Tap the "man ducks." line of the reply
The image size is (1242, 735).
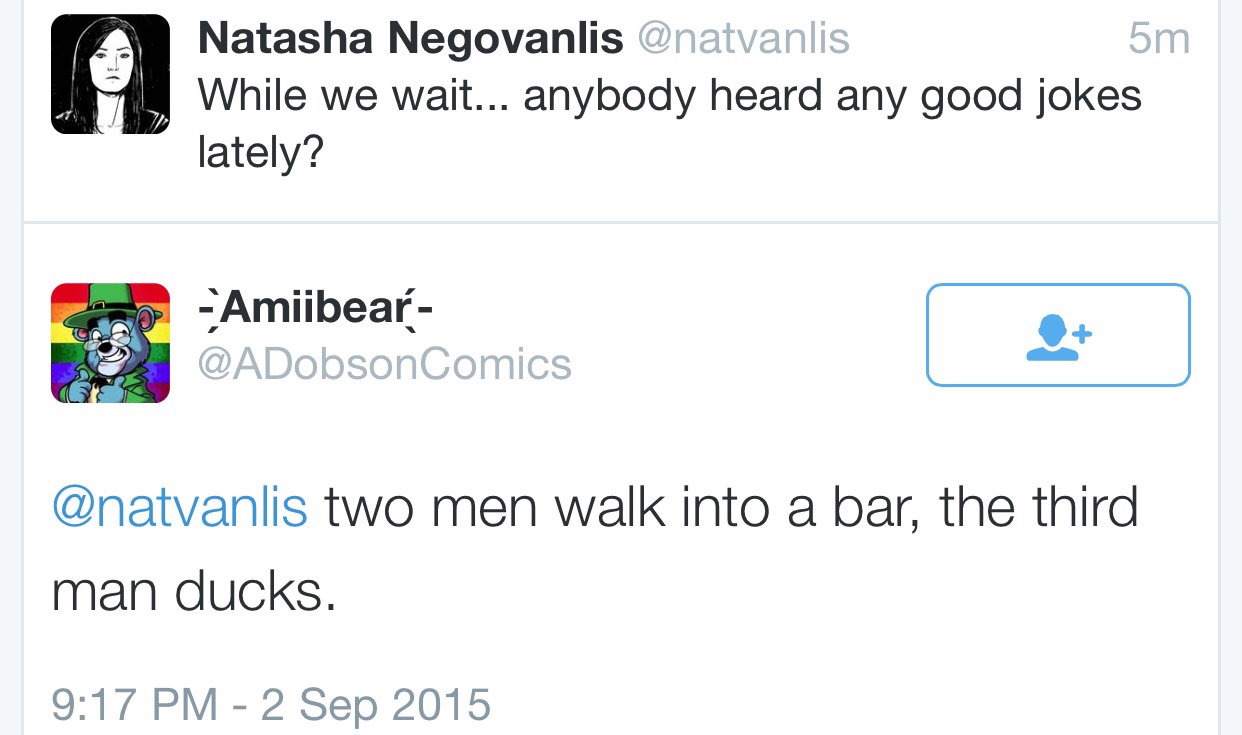193,592
